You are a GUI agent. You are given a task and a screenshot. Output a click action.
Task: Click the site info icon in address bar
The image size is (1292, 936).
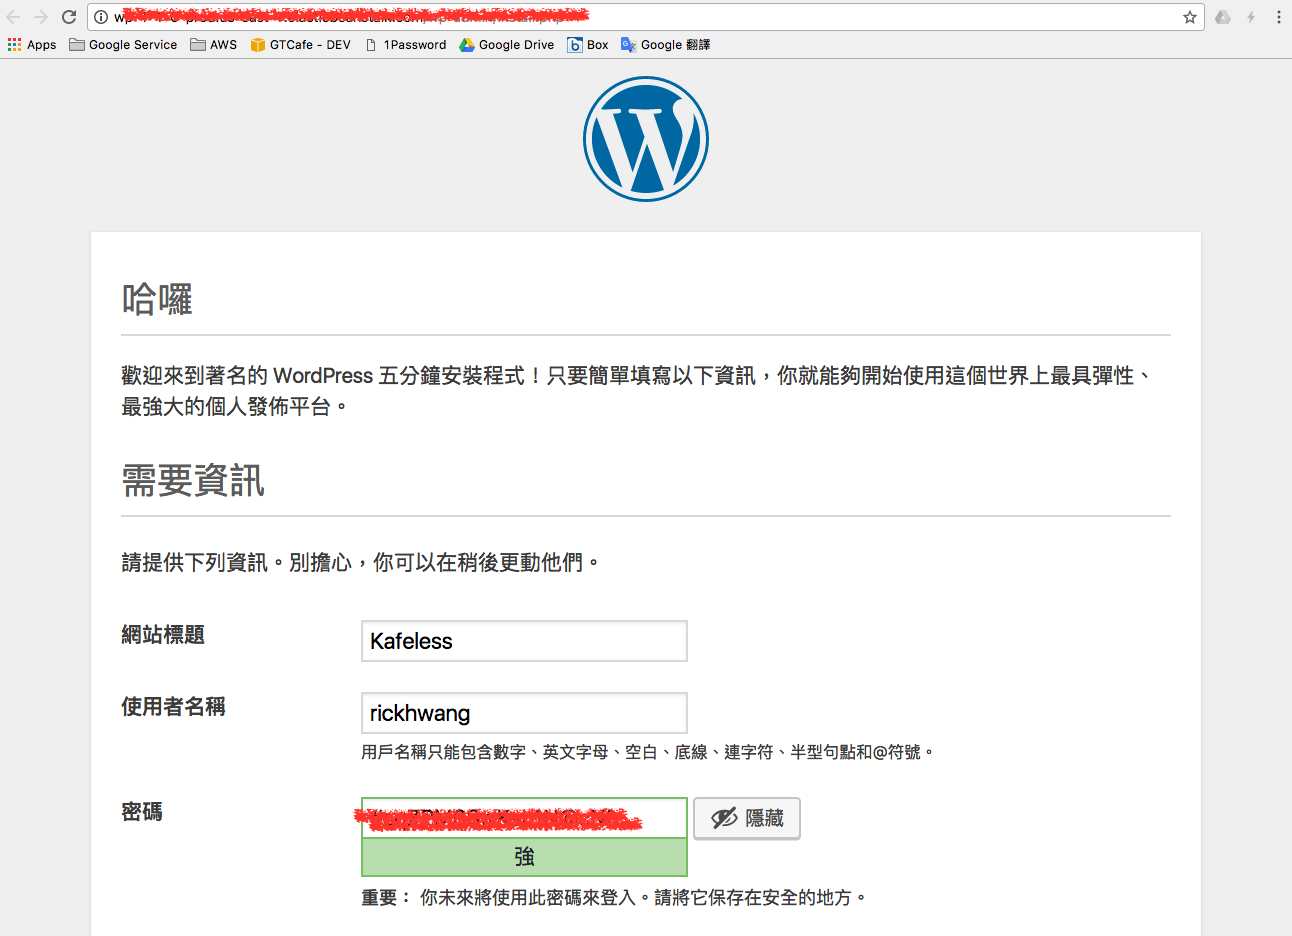point(101,17)
